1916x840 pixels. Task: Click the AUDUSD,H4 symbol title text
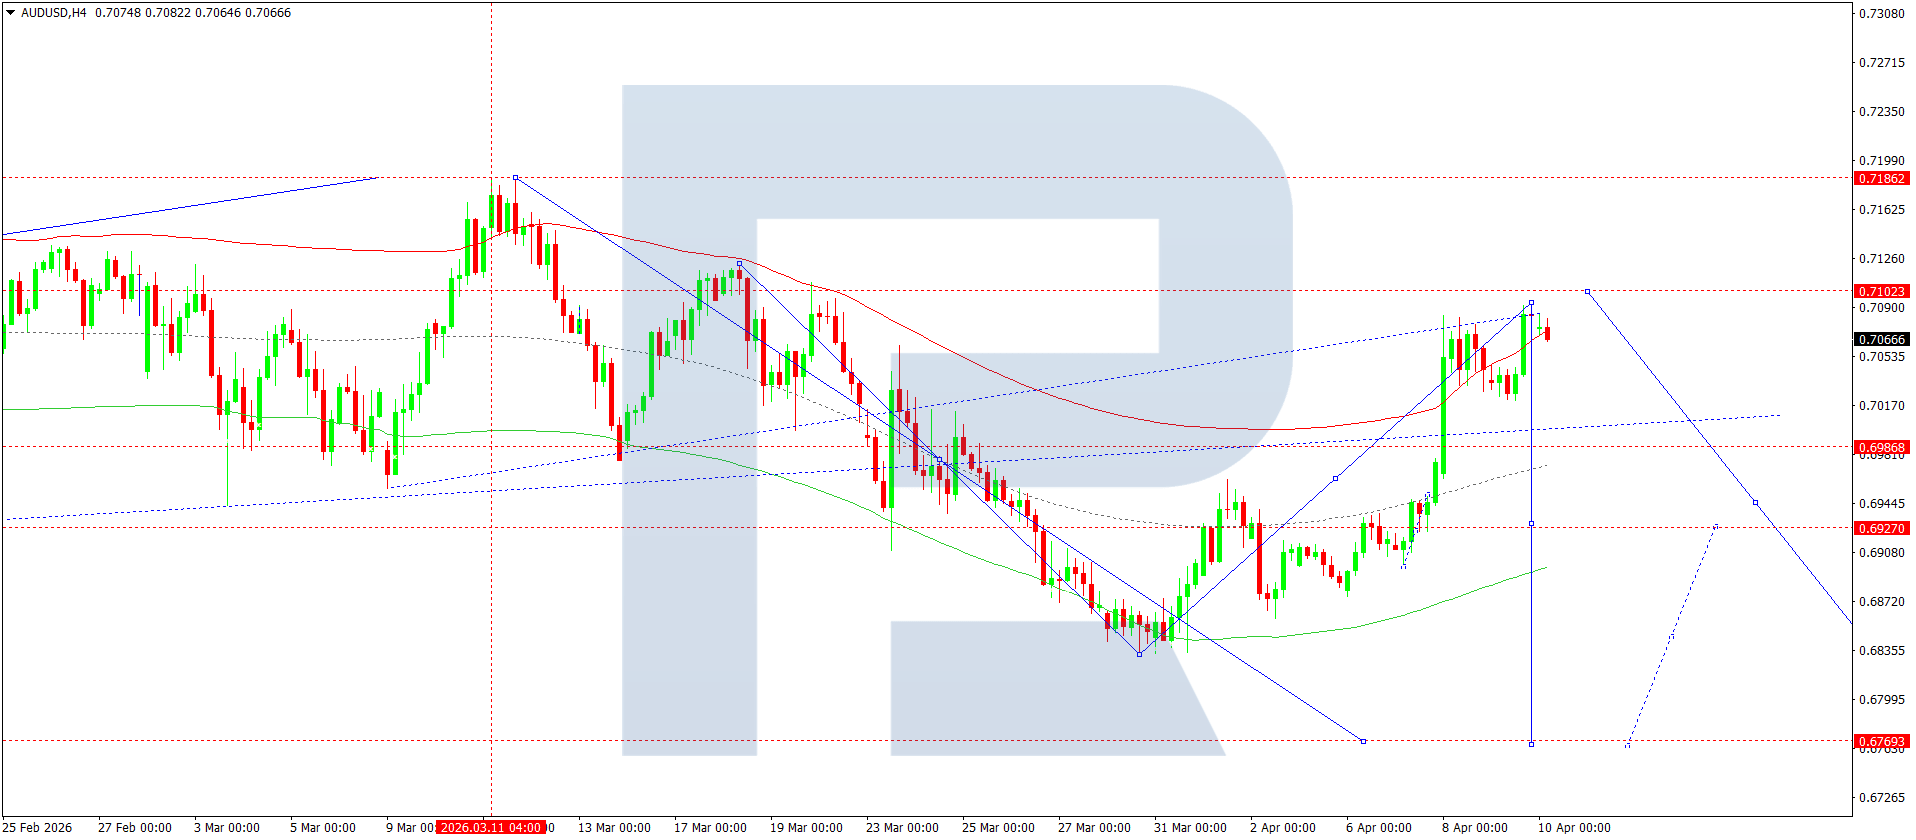tap(53, 13)
